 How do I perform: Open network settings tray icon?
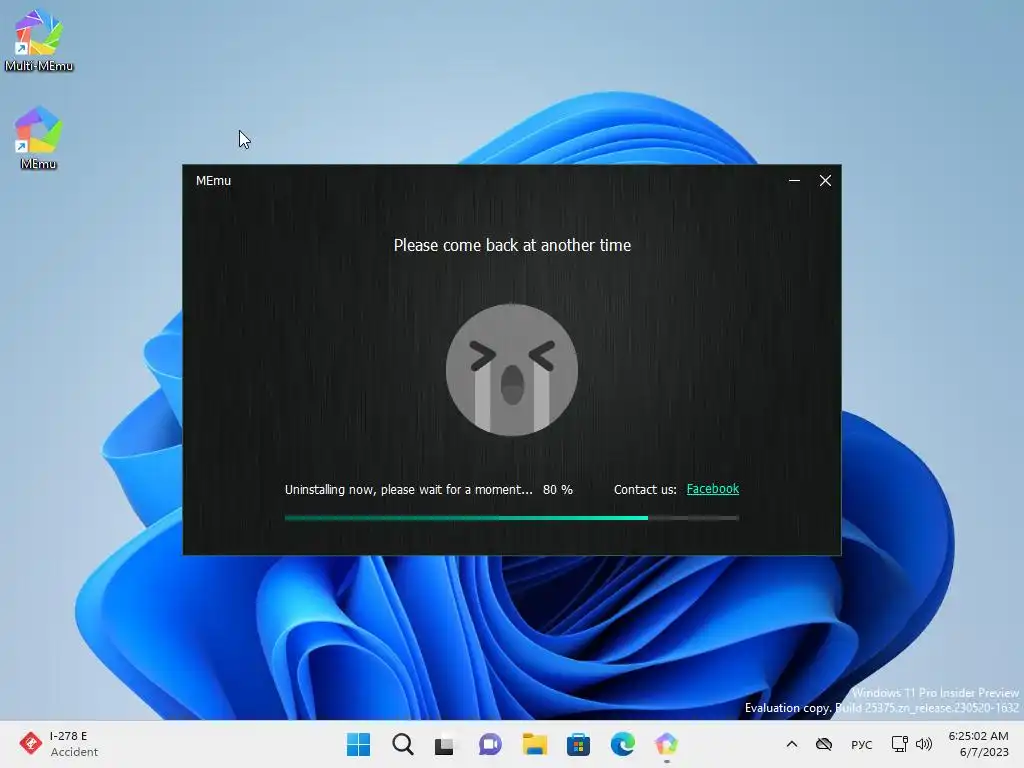click(899, 744)
